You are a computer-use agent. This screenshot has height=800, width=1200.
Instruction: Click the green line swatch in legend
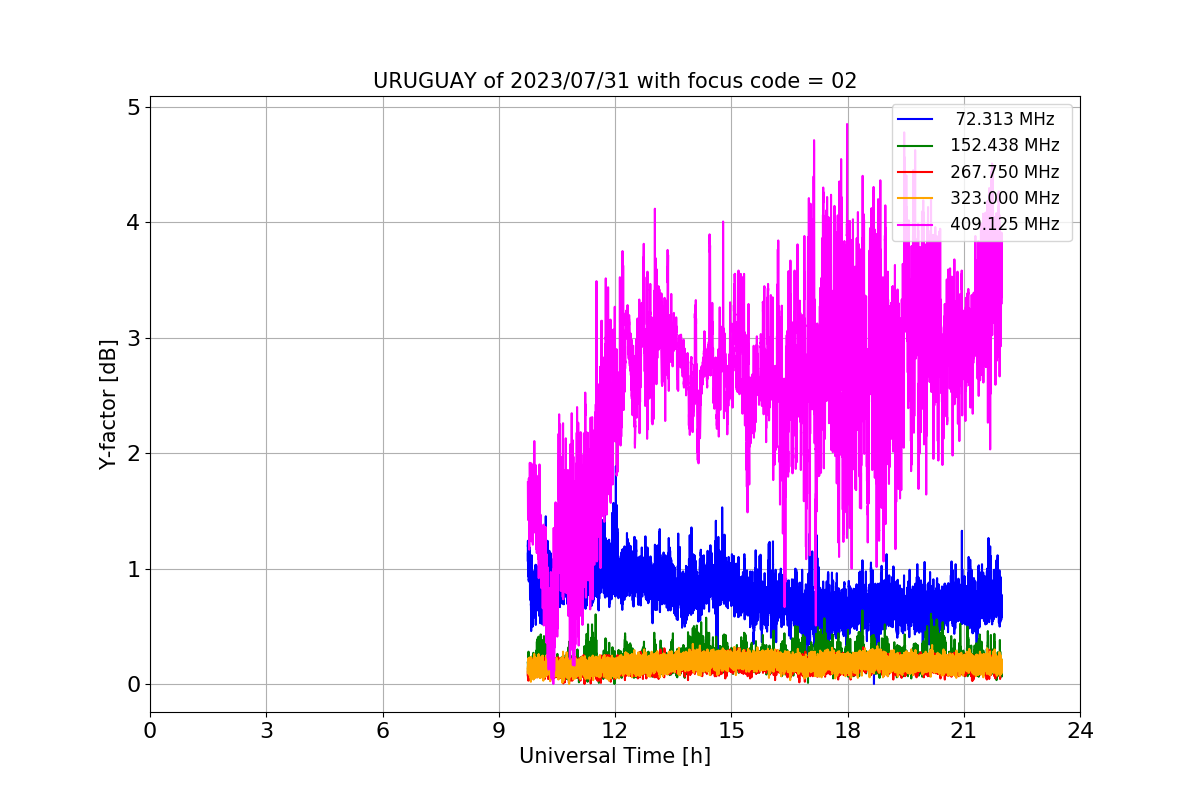click(915, 146)
